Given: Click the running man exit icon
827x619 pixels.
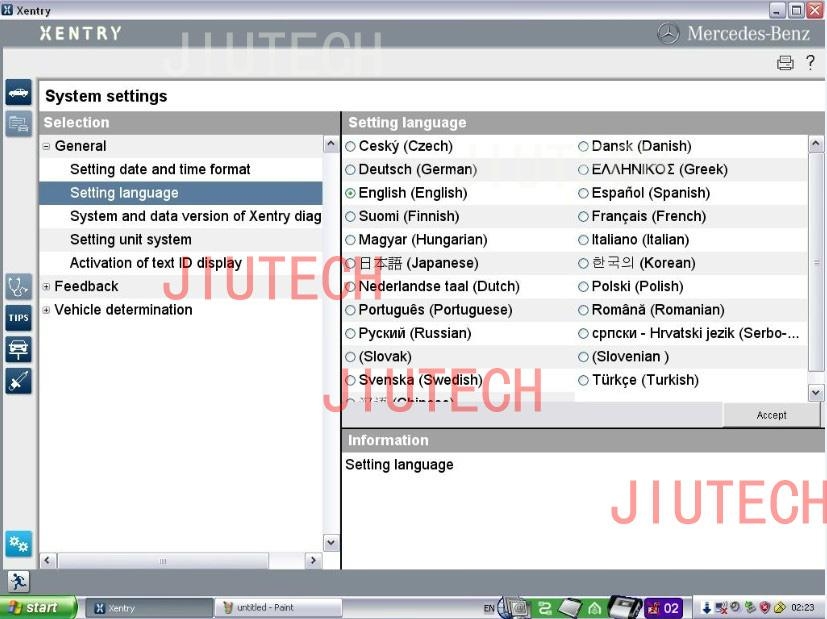Looking at the screenshot, I should [x=18, y=582].
